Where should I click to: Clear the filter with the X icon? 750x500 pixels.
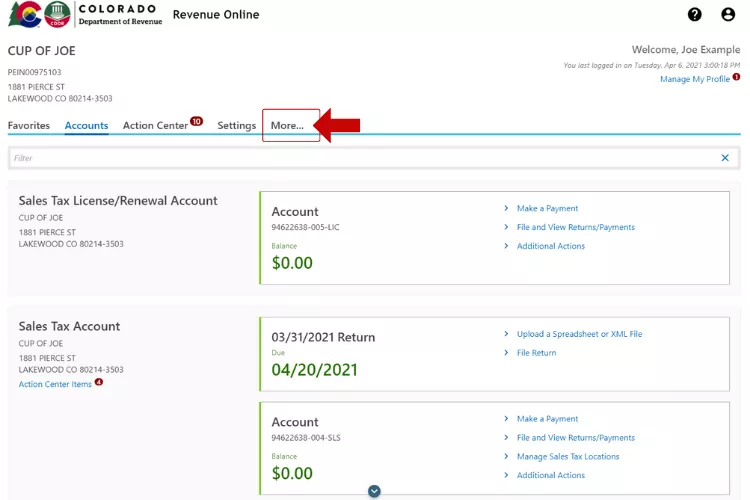coord(725,158)
